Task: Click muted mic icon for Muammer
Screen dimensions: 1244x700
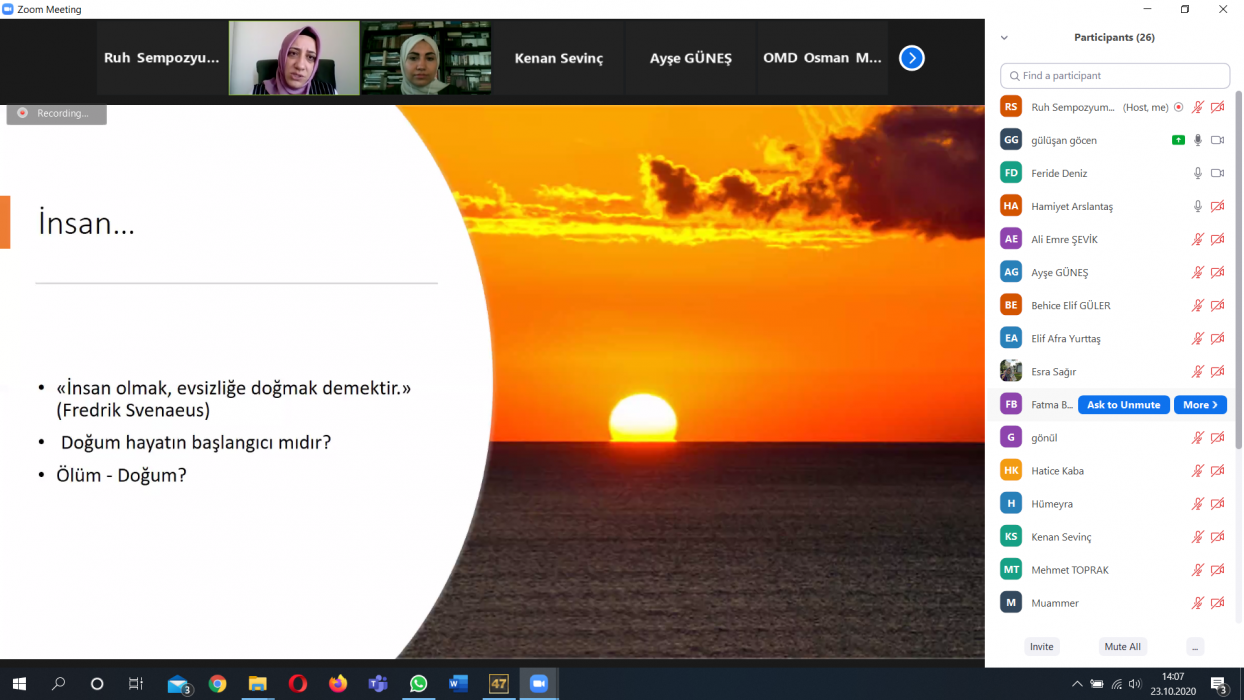Action: 1197,602
